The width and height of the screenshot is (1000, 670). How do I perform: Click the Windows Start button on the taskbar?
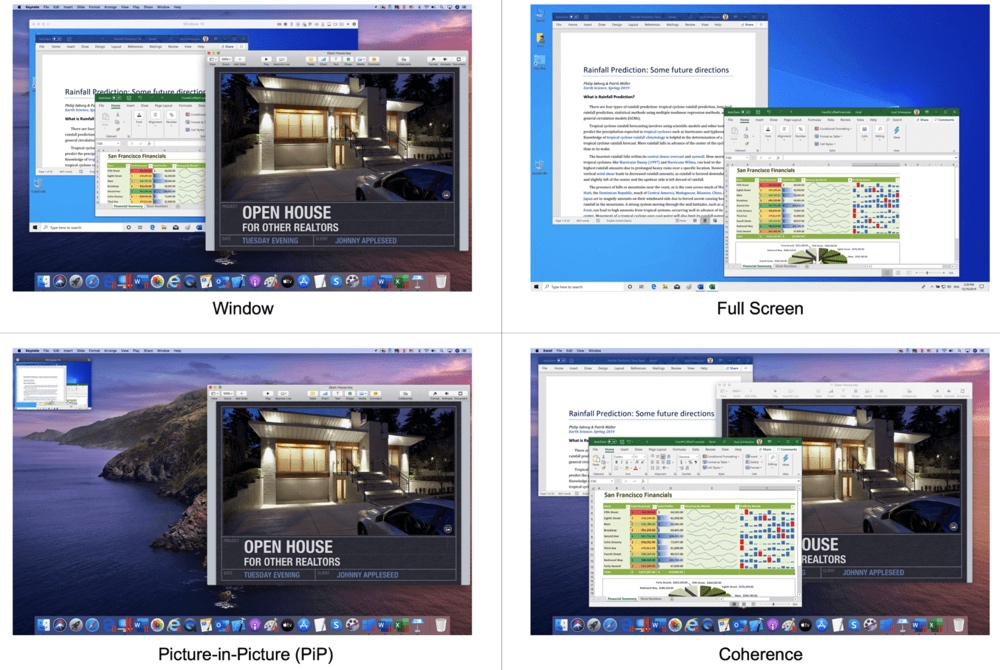[536, 287]
